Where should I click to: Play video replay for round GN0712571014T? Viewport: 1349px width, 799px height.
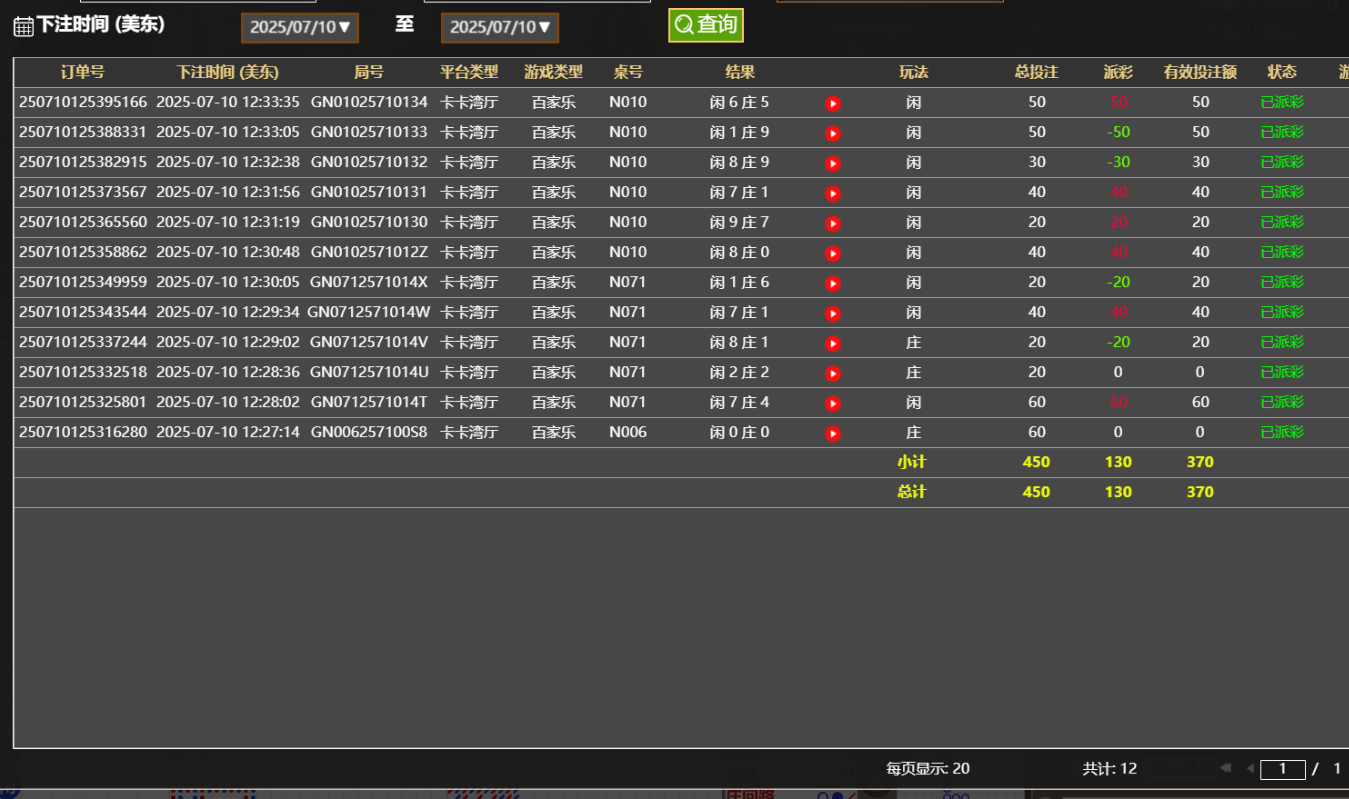tap(833, 403)
